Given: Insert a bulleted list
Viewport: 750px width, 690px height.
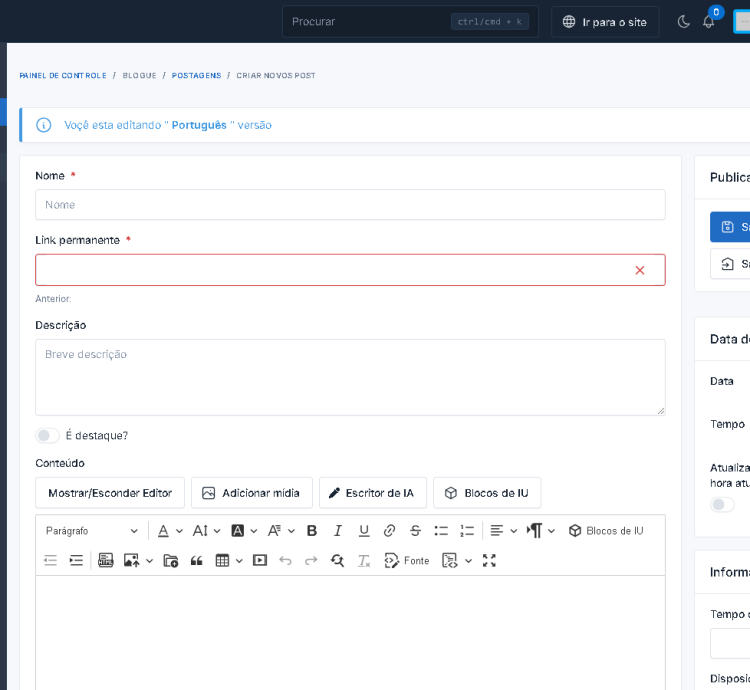Looking at the screenshot, I should 441,531.
